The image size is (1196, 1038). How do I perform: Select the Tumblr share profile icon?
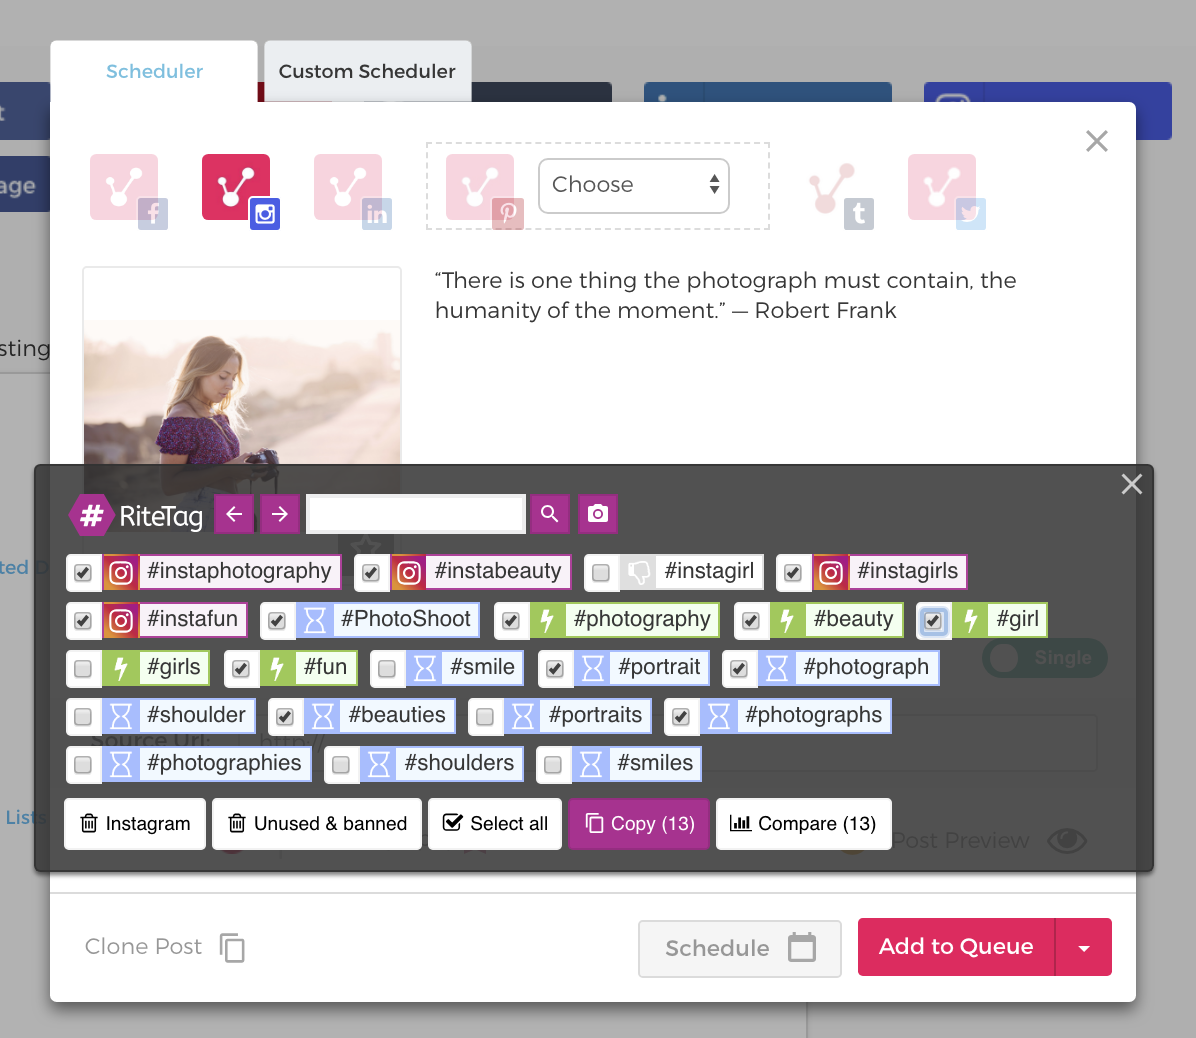(841, 195)
